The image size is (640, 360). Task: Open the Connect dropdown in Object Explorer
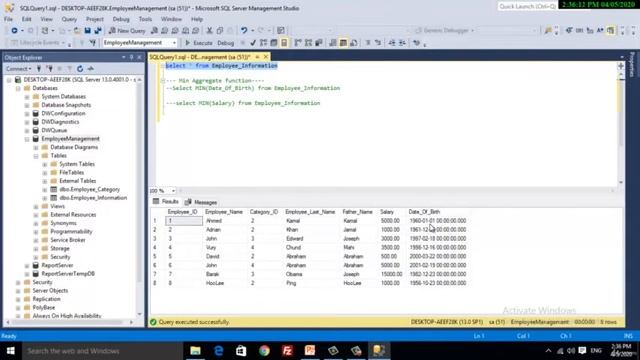(19, 69)
